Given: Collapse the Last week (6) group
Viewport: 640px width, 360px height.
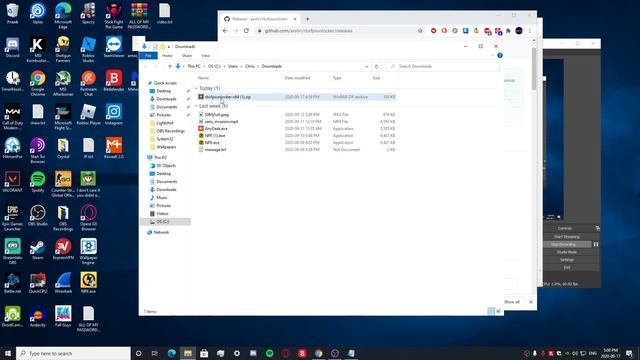Looking at the screenshot, I should coord(196,106).
